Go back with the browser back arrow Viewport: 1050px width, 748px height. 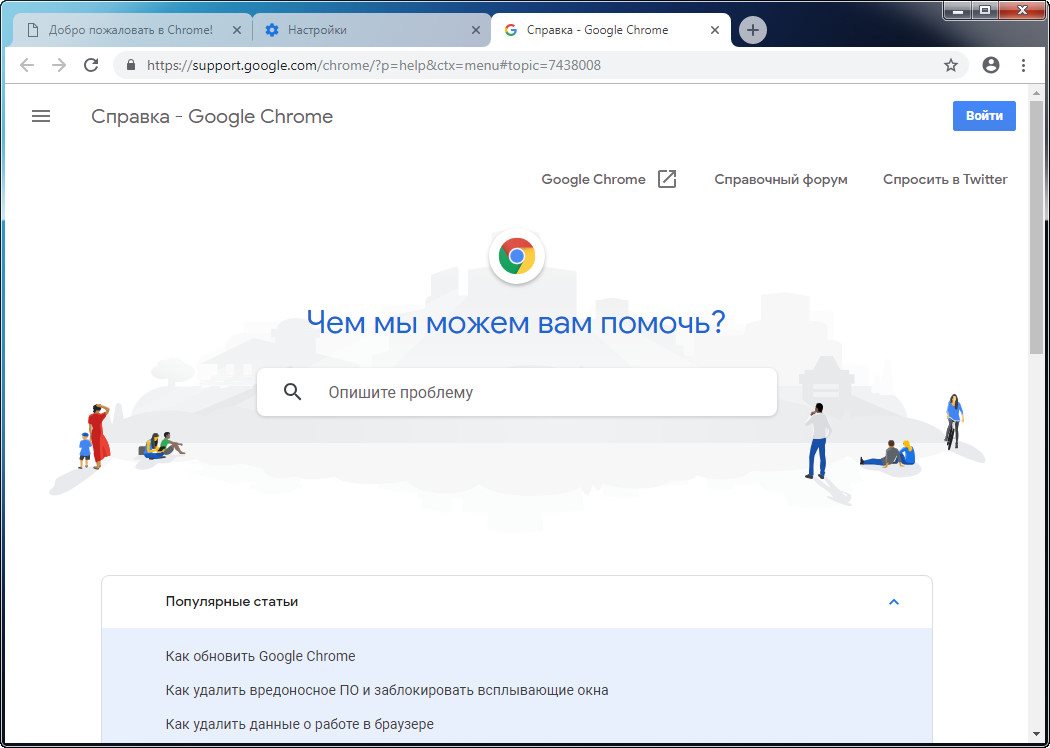pyautogui.click(x=27, y=65)
